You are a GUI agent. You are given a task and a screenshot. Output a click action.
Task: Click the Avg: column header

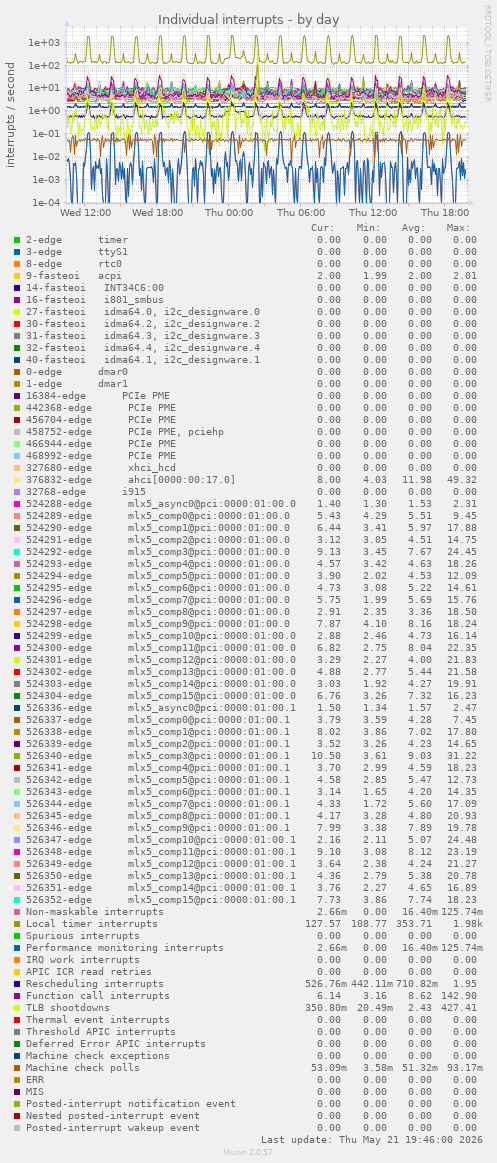click(415, 228)
